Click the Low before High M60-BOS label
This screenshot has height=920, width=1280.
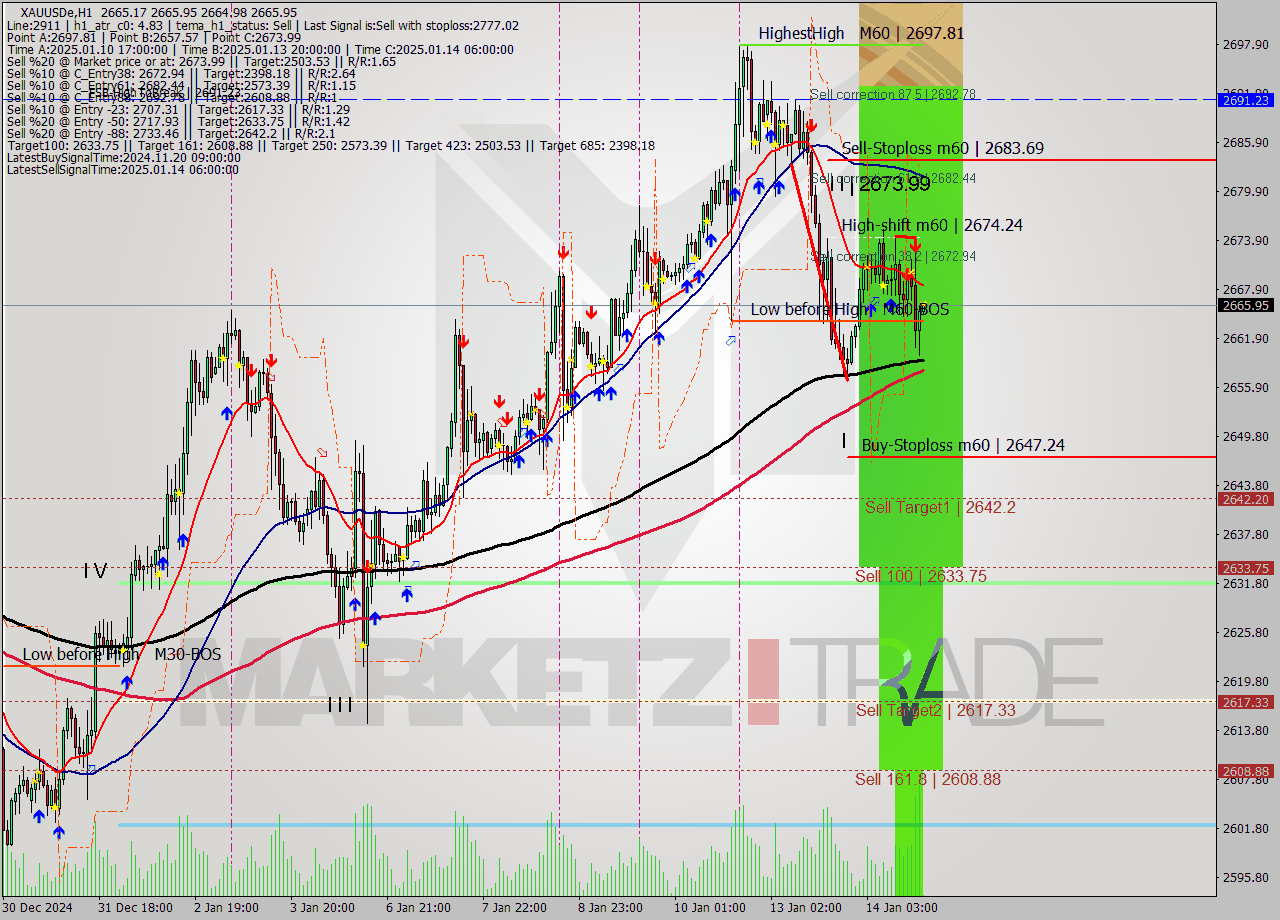click(x=850, y=309)
